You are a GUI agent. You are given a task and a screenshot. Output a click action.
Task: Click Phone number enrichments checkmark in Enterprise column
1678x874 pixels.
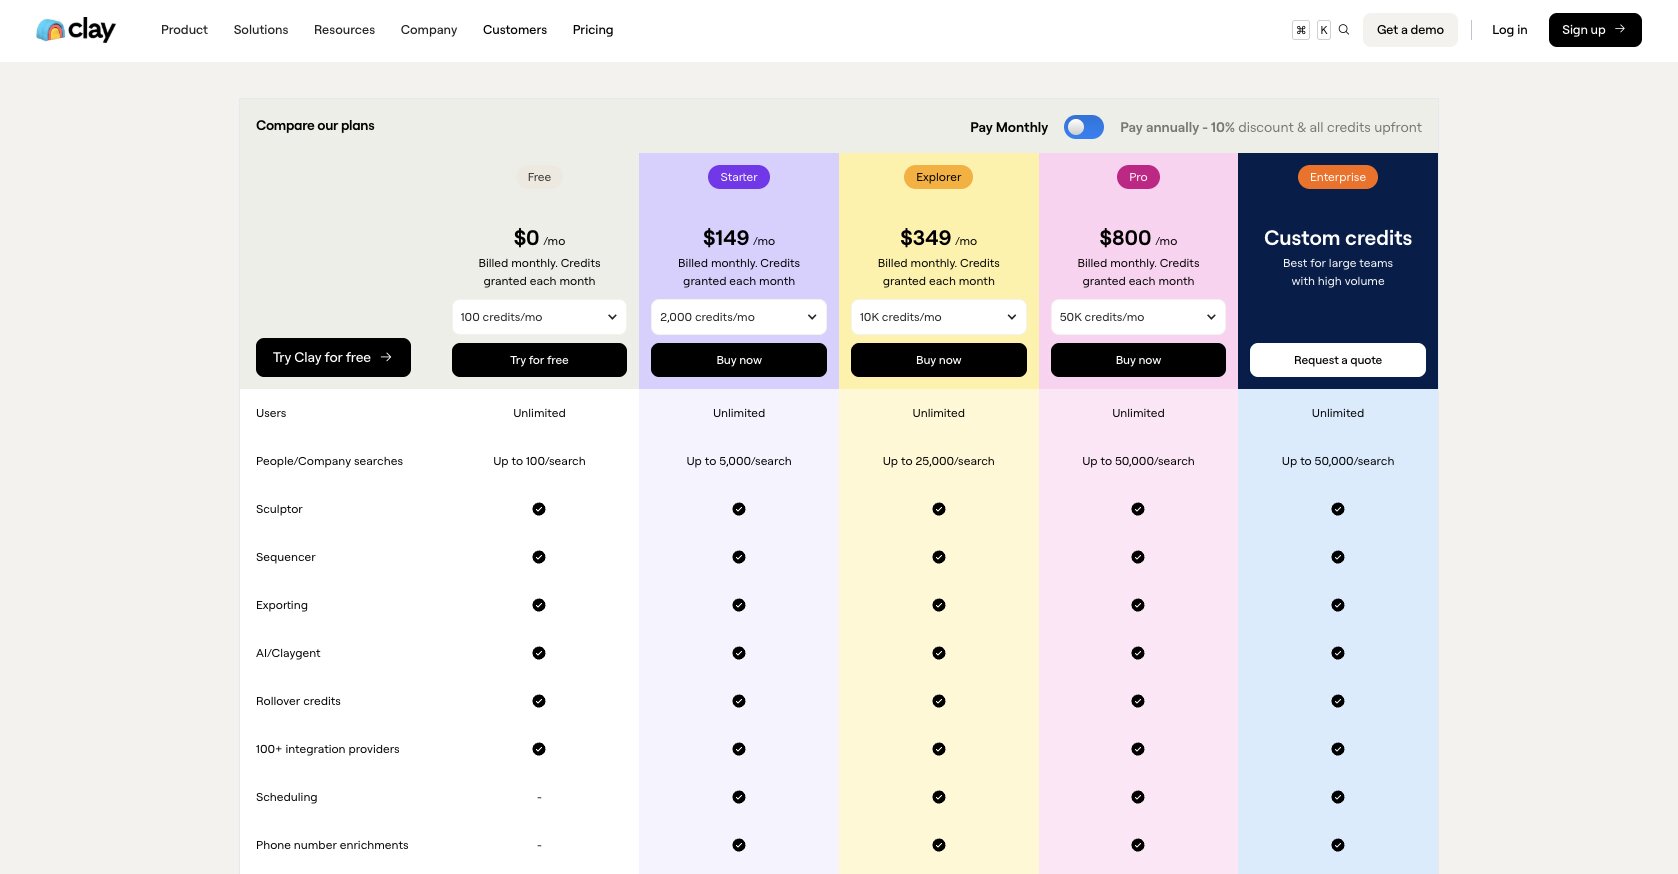(1338, 845)
